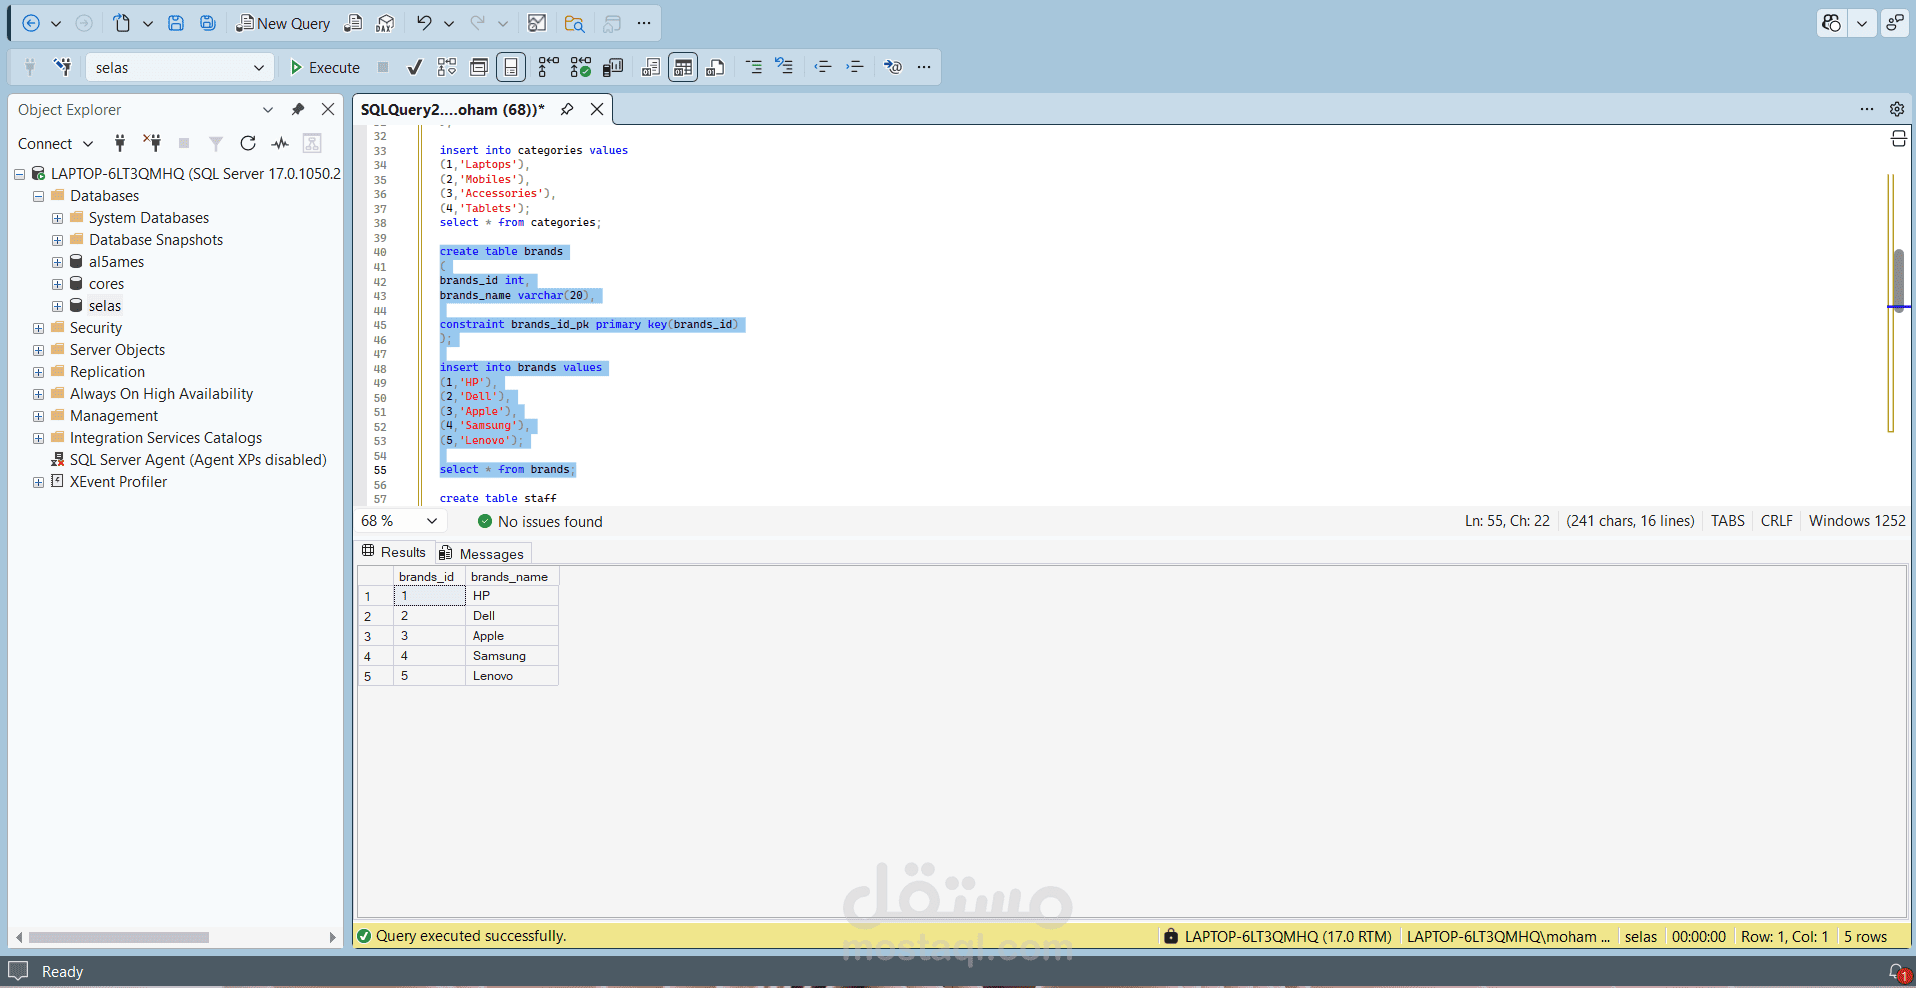This screenshot has width=1916, height=988.
Task: Toggle the Object Explorer auto-hide pin
Action: click(x=297, y=109)
